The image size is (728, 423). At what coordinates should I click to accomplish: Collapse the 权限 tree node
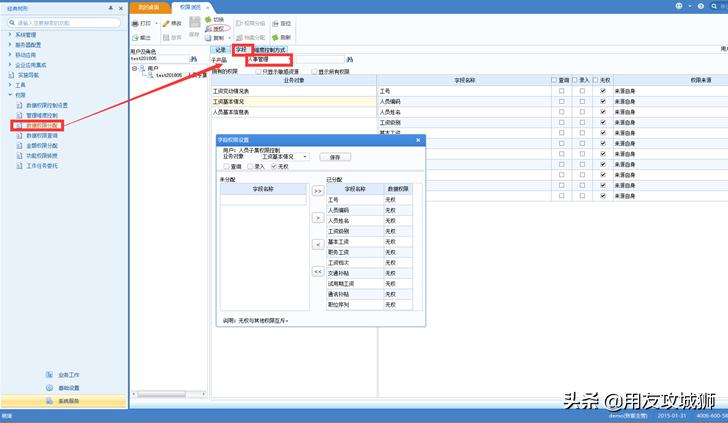(x=10, y=95)
